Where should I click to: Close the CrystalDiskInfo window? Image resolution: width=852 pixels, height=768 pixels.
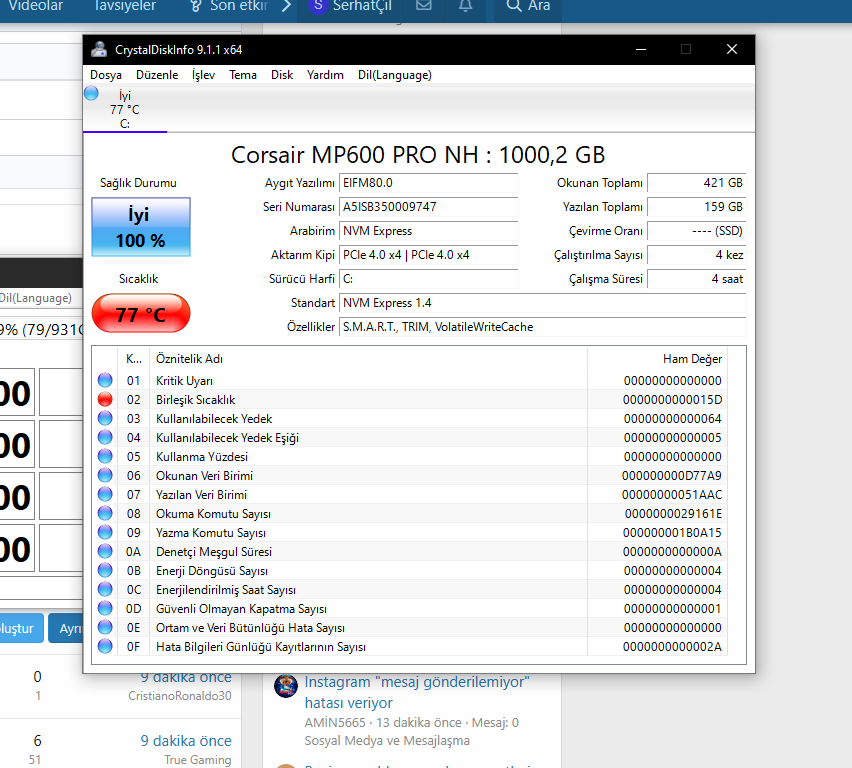(732, 49)
